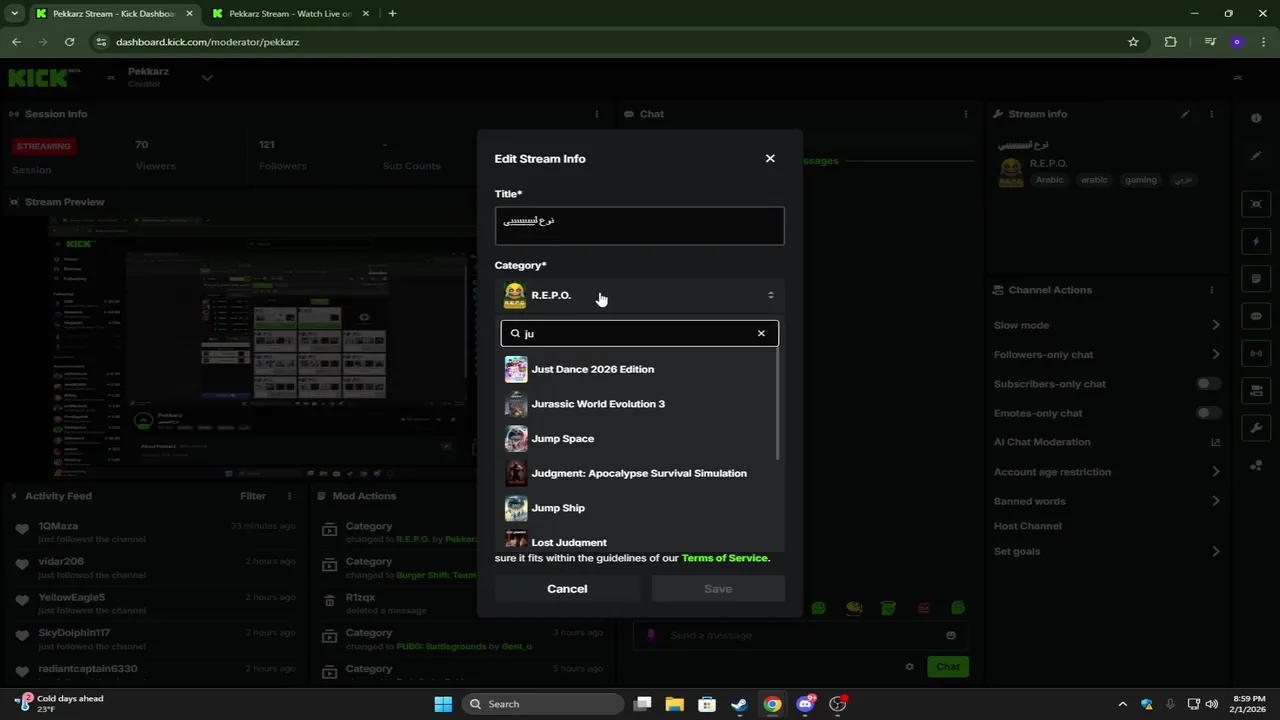Open Chat panel options menu
1280x720 pixels.
967,114
